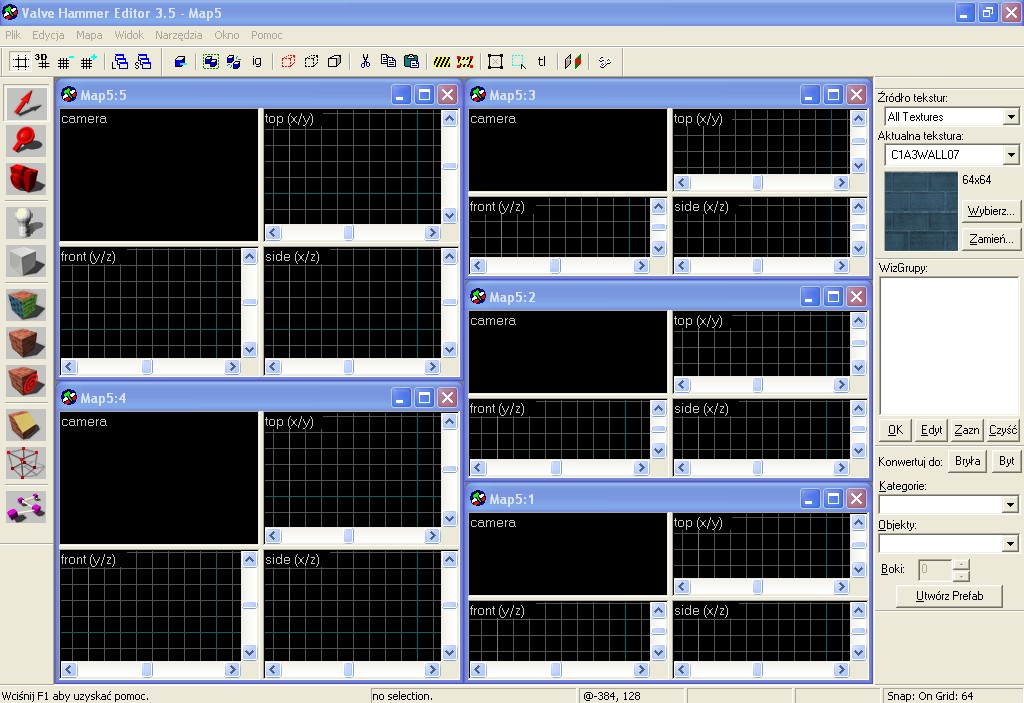Viewport: 1024px width, 703px height.
Task: Click the Ungroup selection icon
Action: point(234,62)
